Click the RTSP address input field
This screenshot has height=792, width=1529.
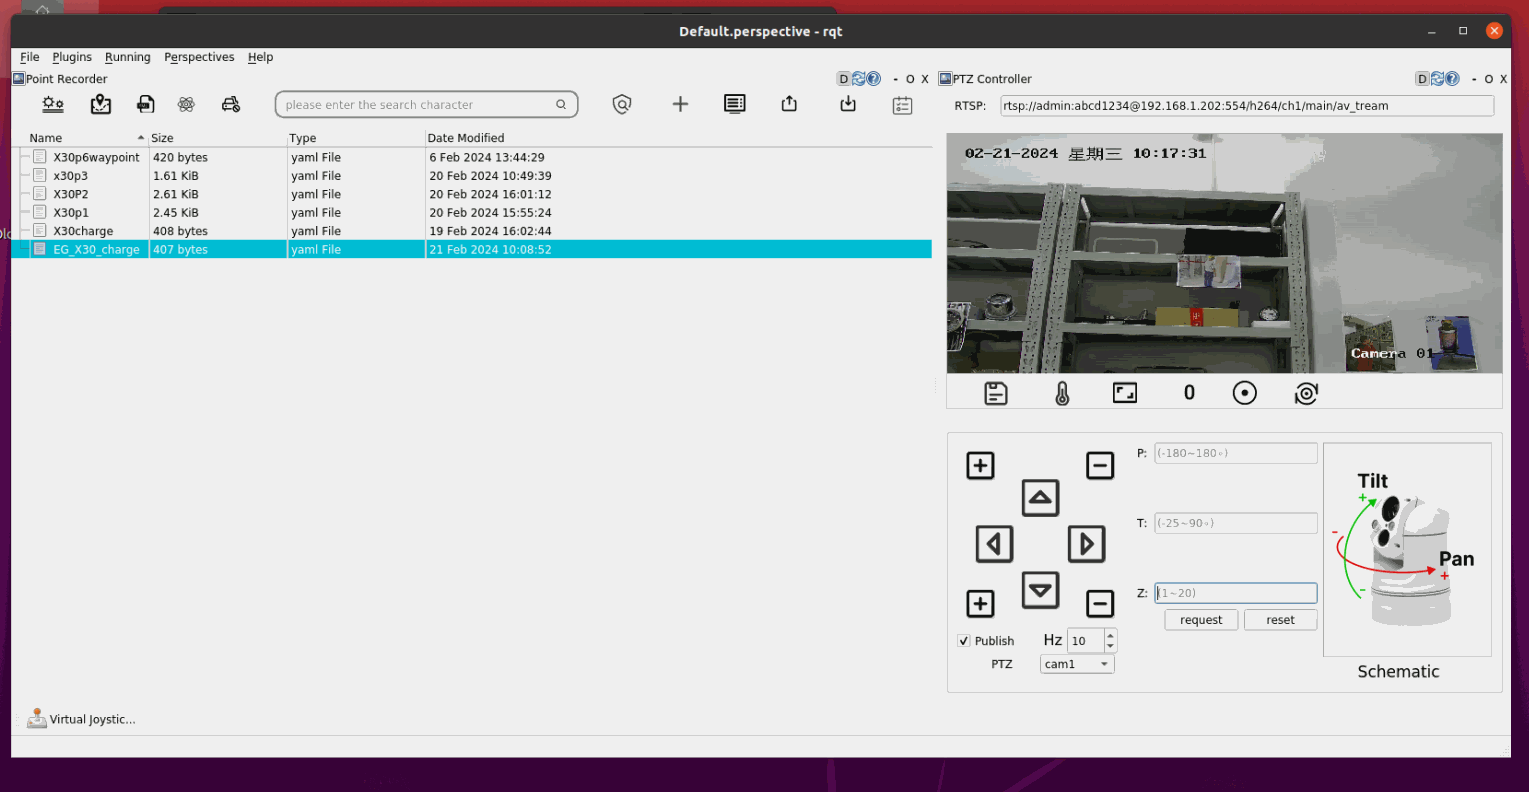pyautogui.click(x=1246, y=106)
